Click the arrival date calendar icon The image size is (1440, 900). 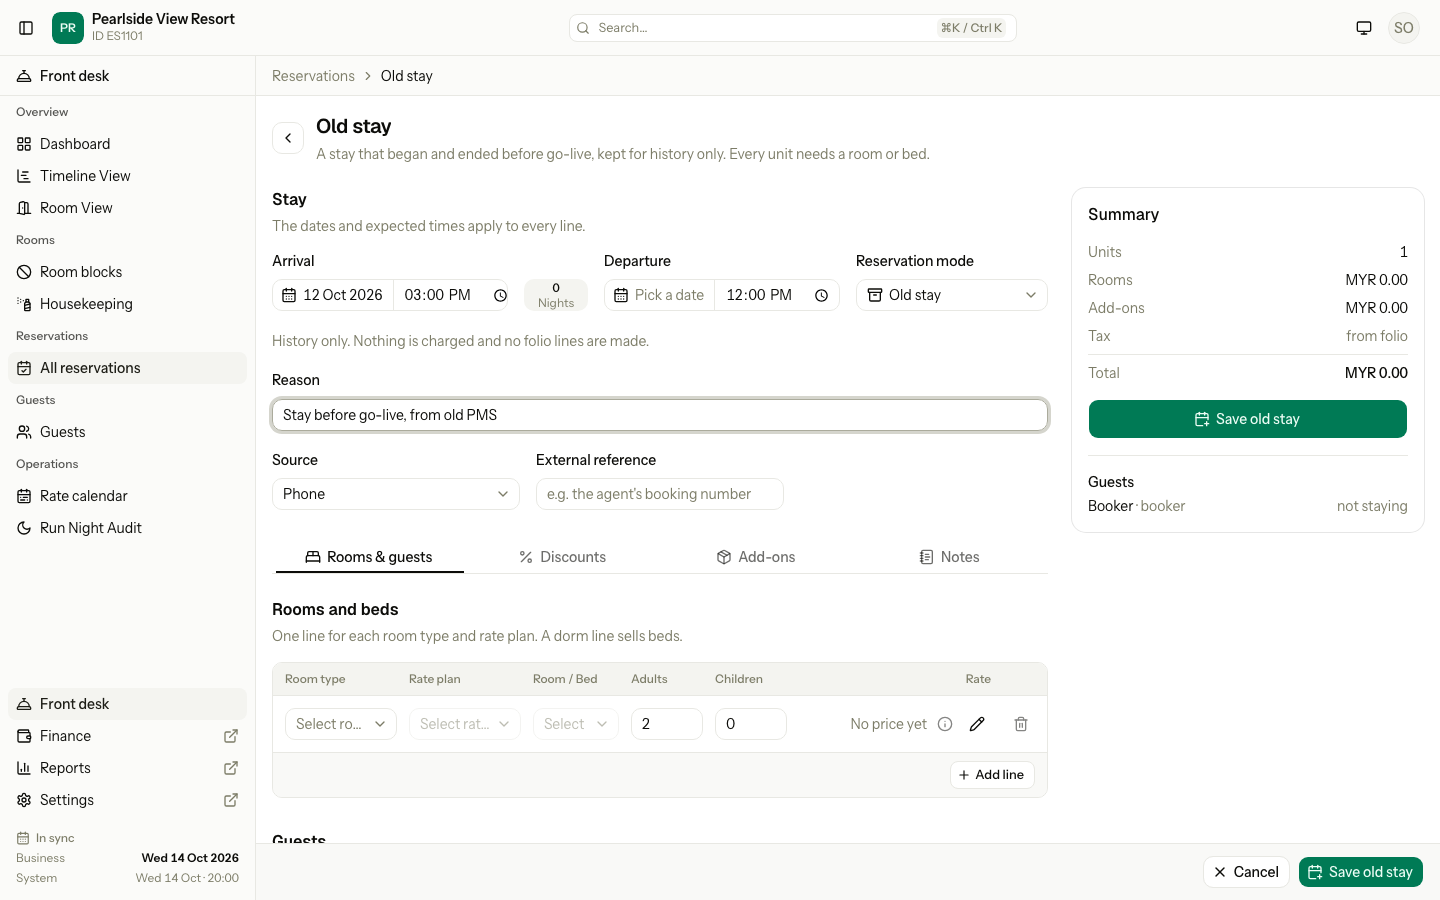pos(289,295)
